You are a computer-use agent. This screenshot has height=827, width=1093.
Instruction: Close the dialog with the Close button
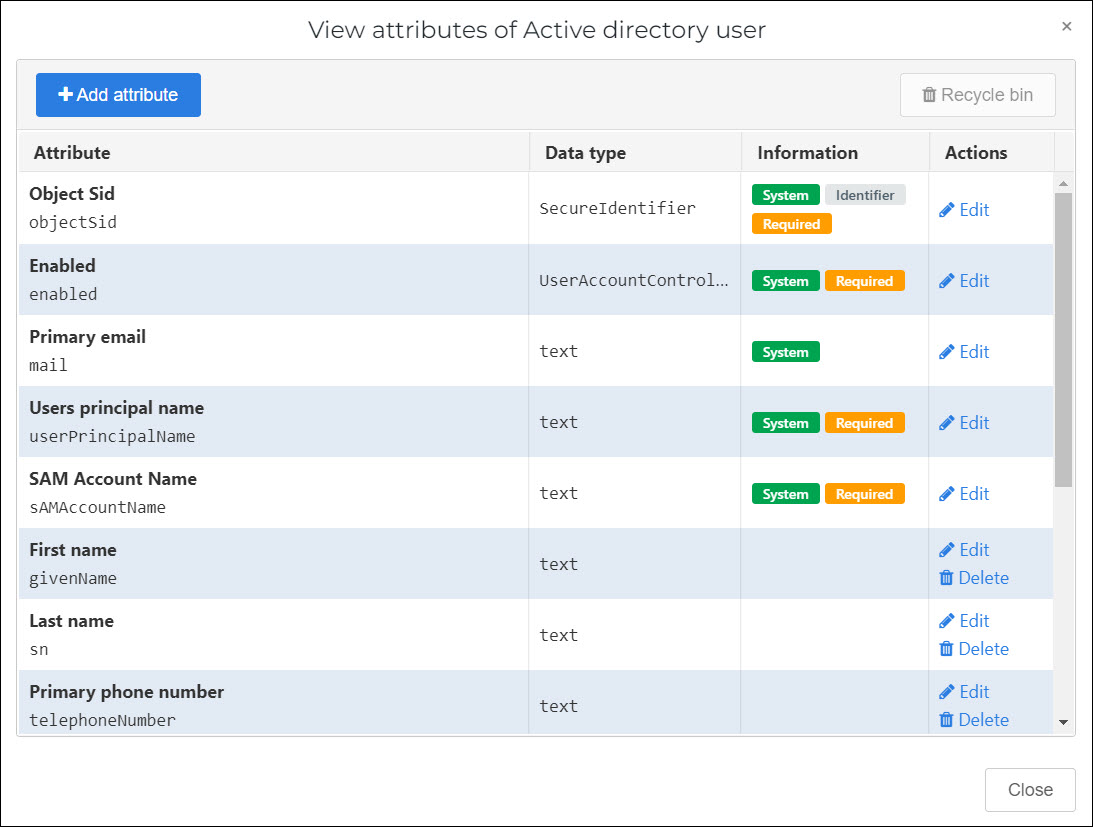coord(1030,789)
